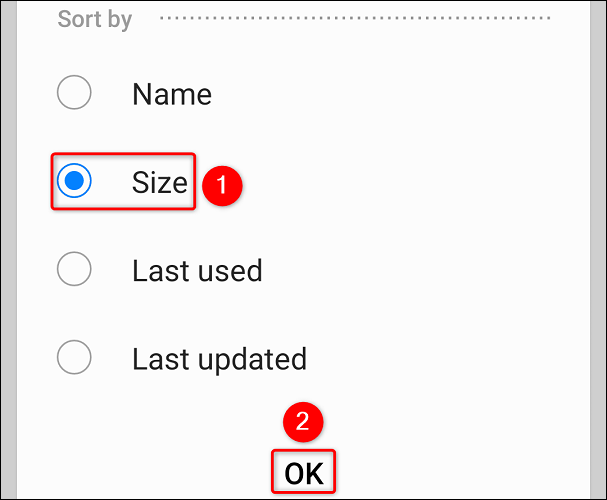Tap the empty circle beside Name
Viewport: 607px width, 500px height.
tap(75, 94)
